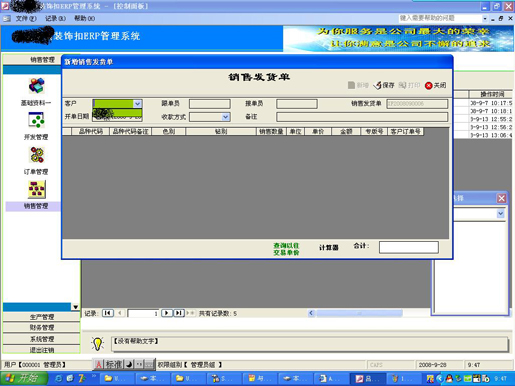Click the Windows 开始 start button
The height and width of the screenshot is (386, 515).
23,378
